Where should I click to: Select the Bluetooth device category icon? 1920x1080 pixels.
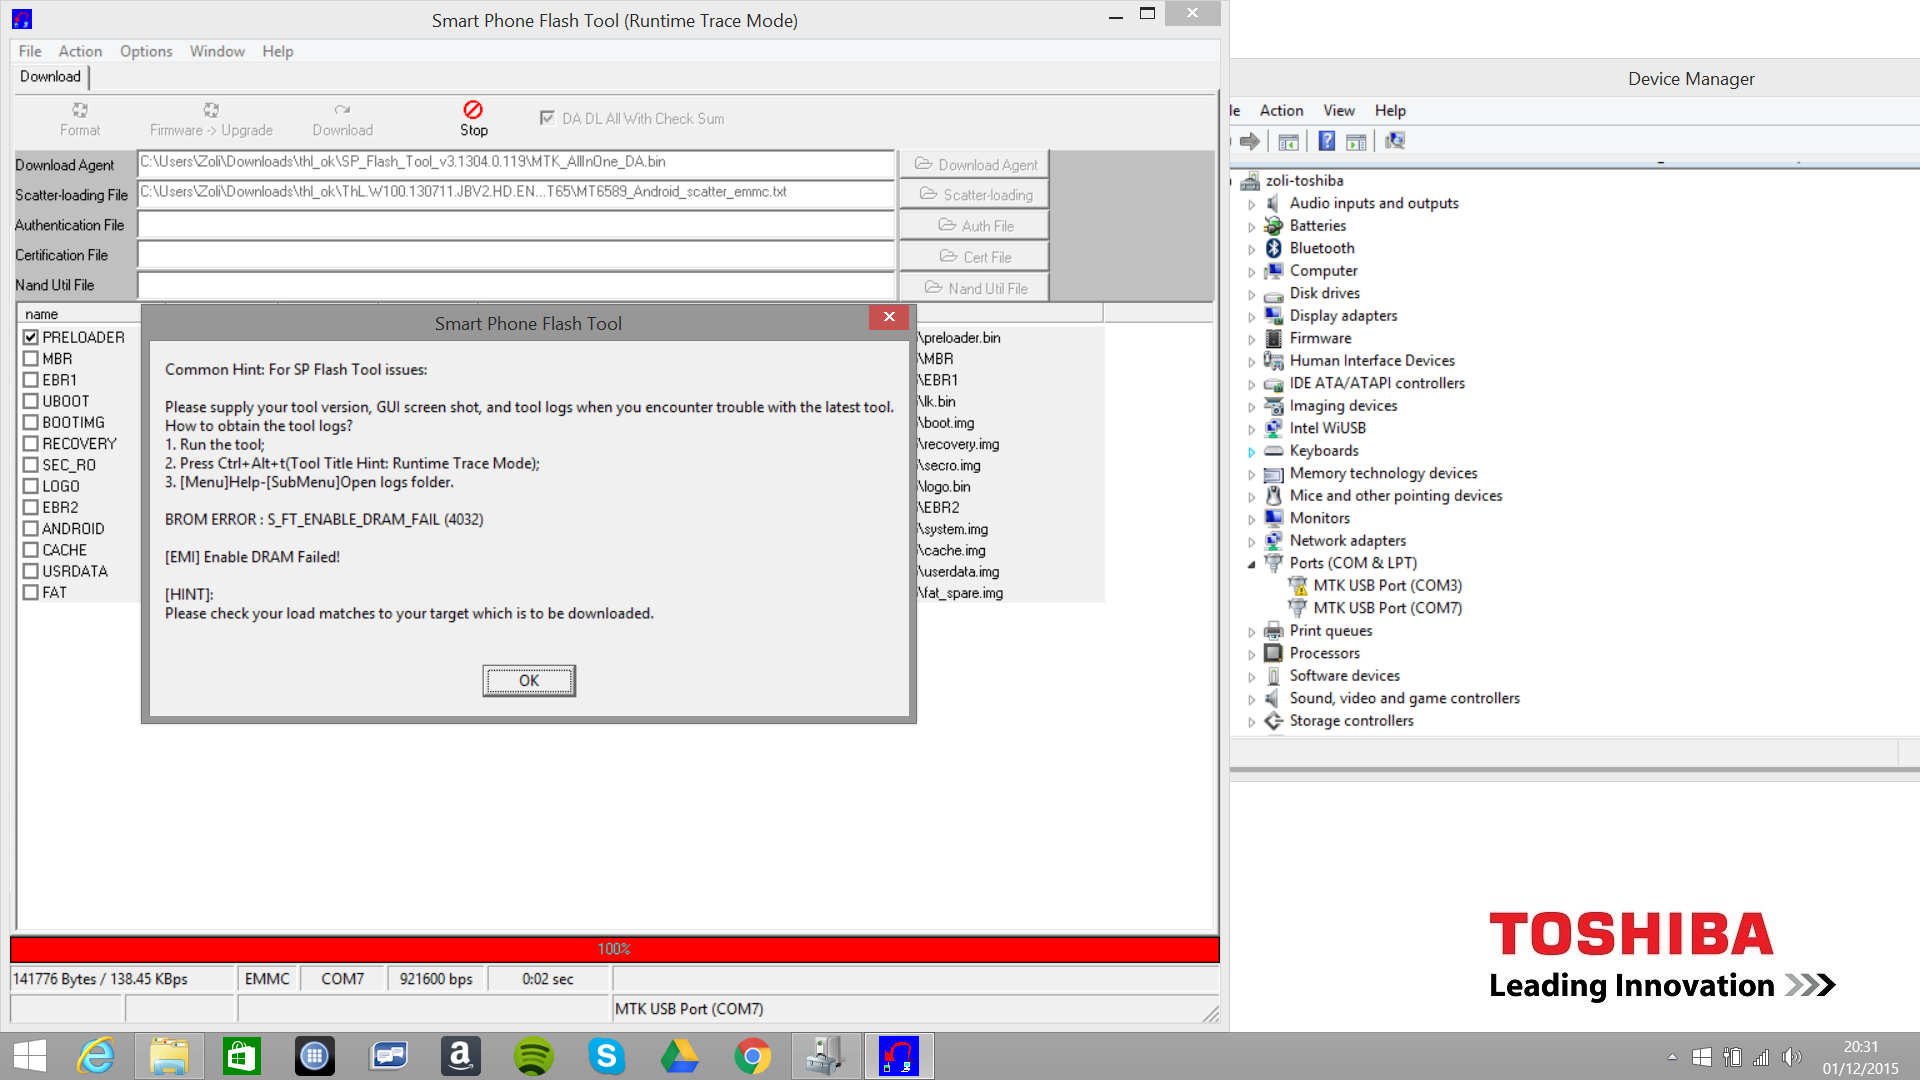[1274, 248]
